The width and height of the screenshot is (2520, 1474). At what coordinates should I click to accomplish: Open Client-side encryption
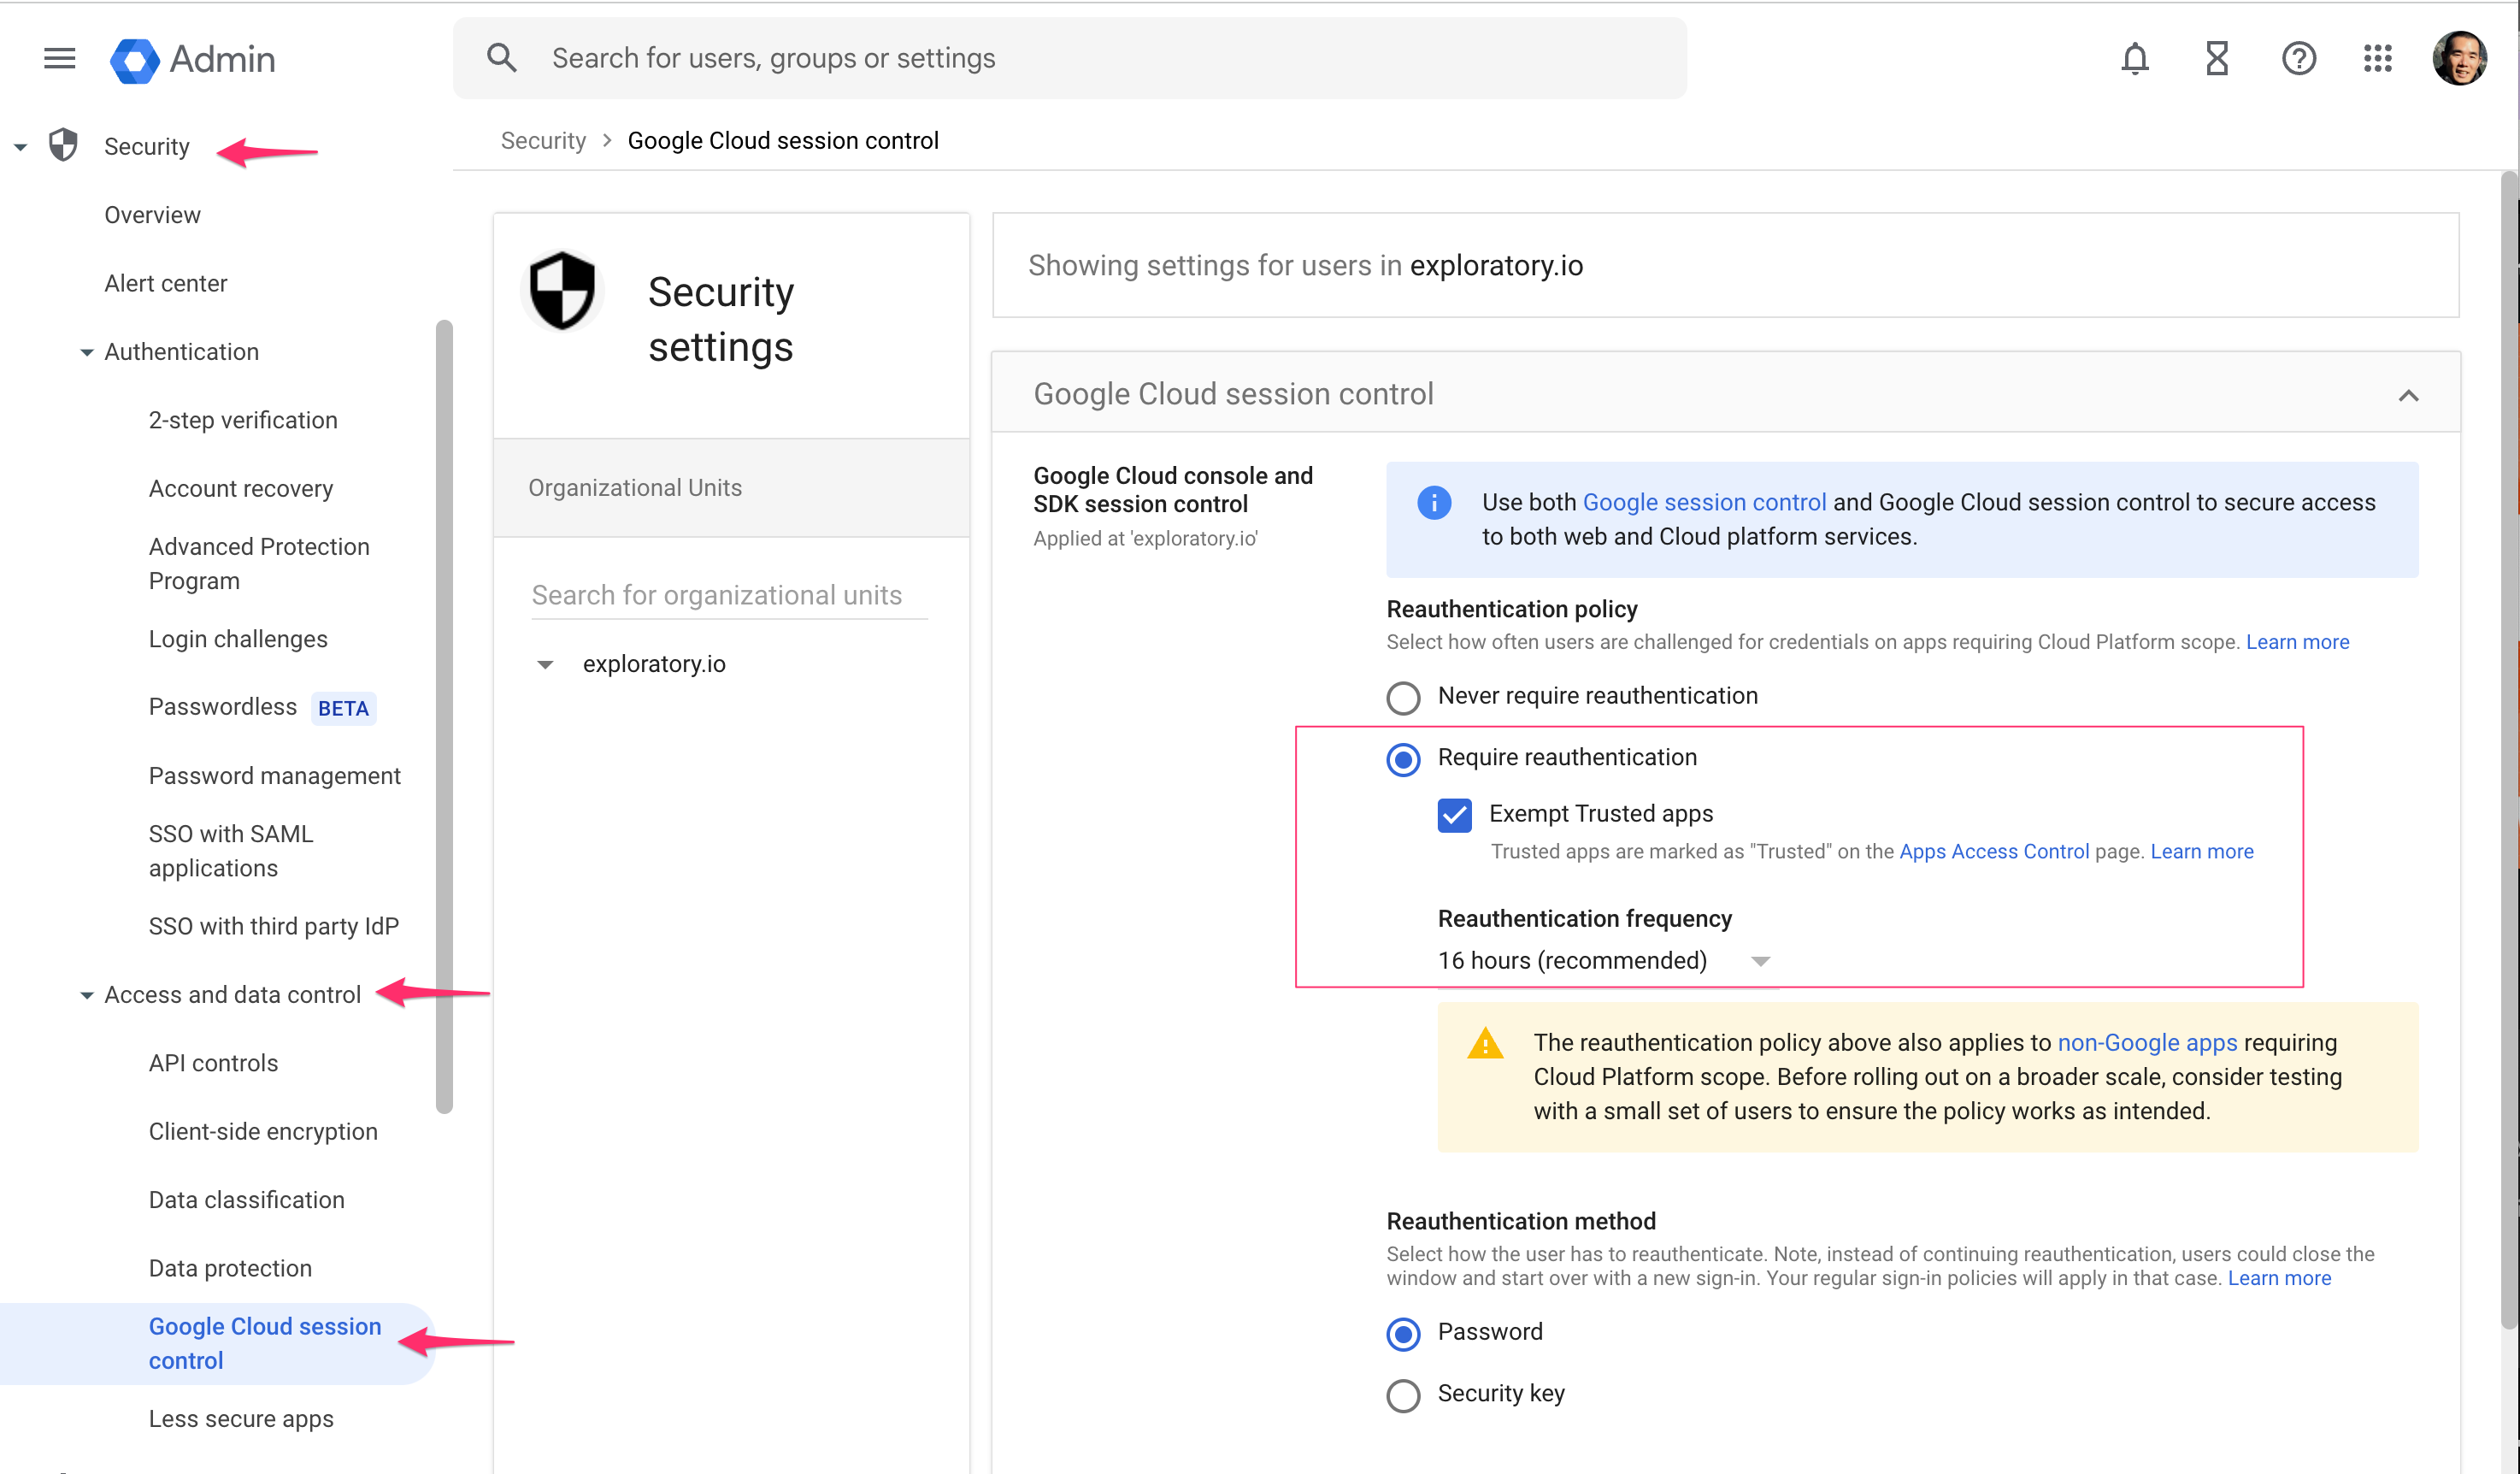263,1131
